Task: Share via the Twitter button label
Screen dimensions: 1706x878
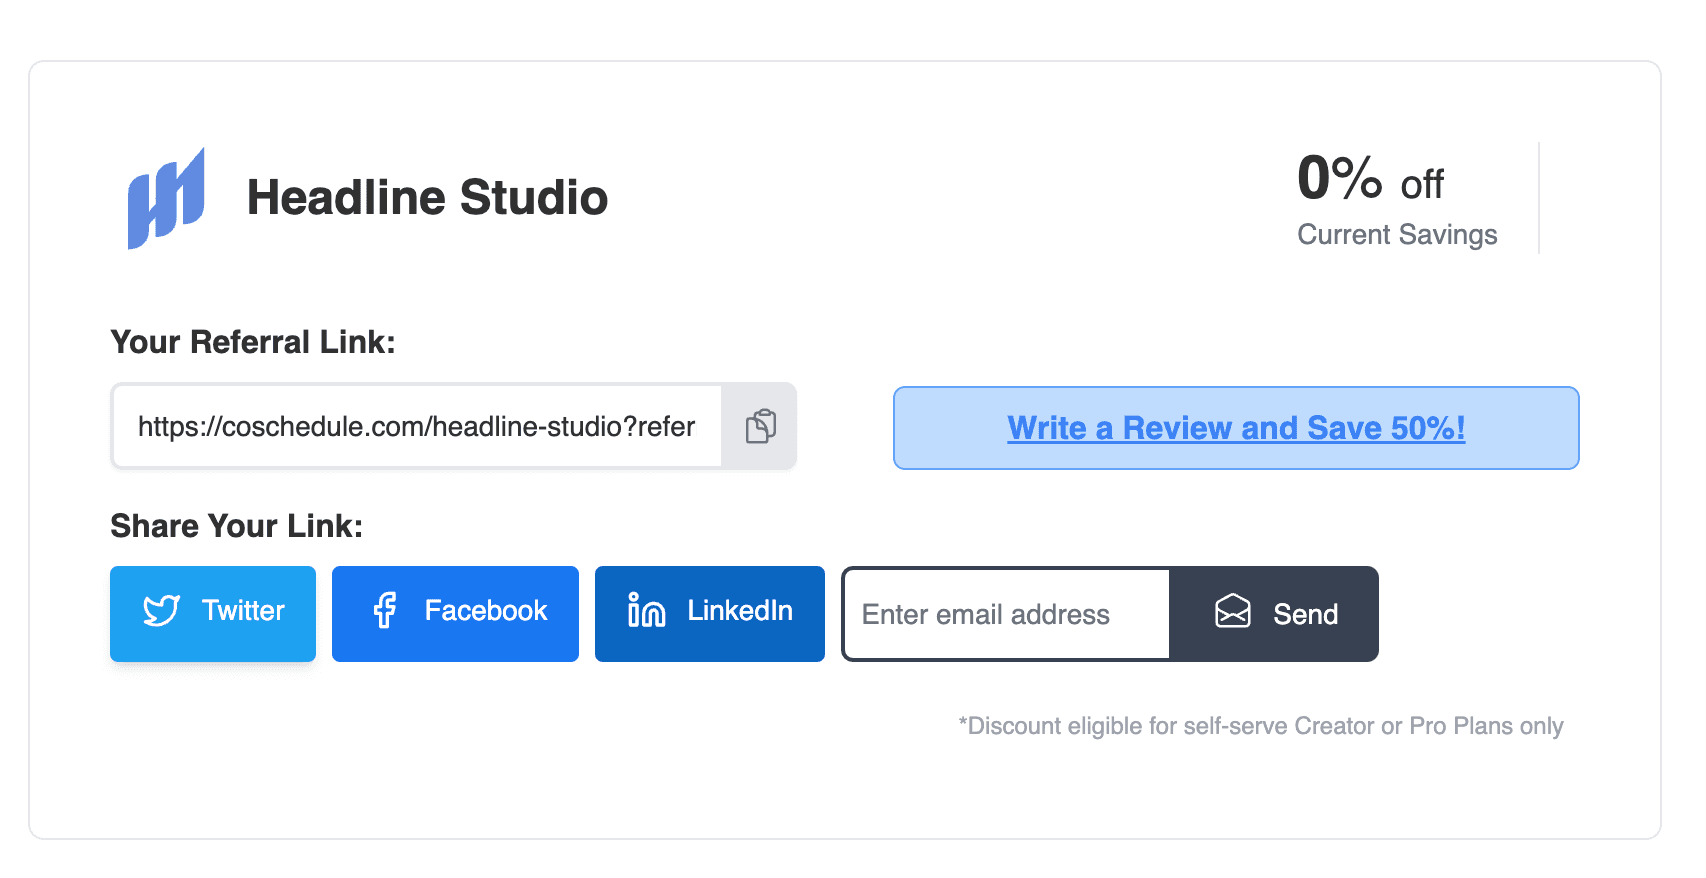Action: [x=243, y=611]
